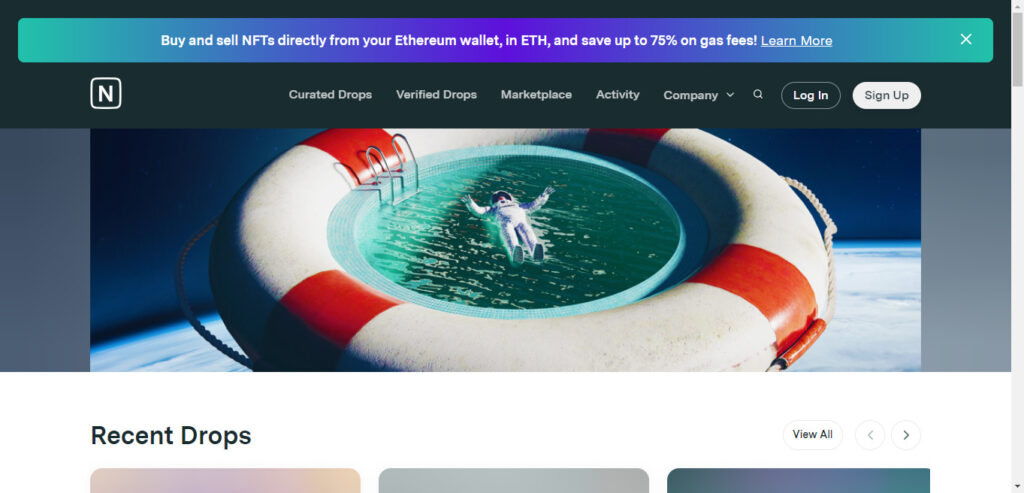1024x493 pixels.
Task: Open the Nifty Gateway N logo home
Action: [105, 93]
